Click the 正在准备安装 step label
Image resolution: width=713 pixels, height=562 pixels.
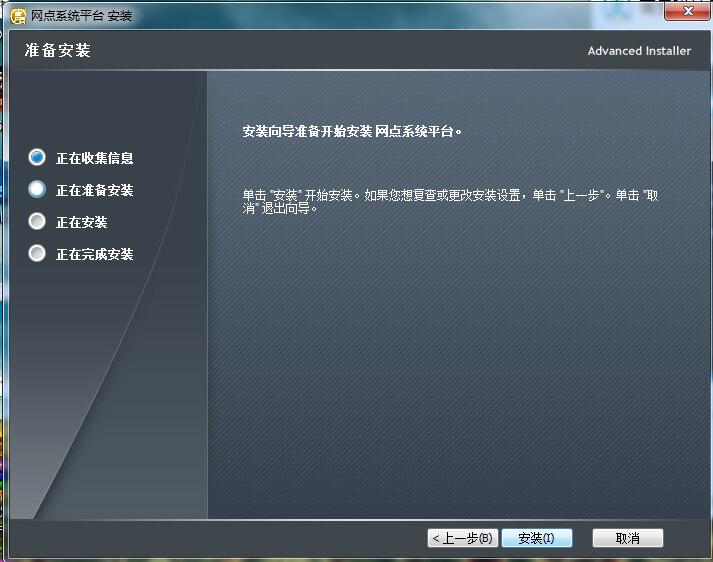click(x=94, y=190)
